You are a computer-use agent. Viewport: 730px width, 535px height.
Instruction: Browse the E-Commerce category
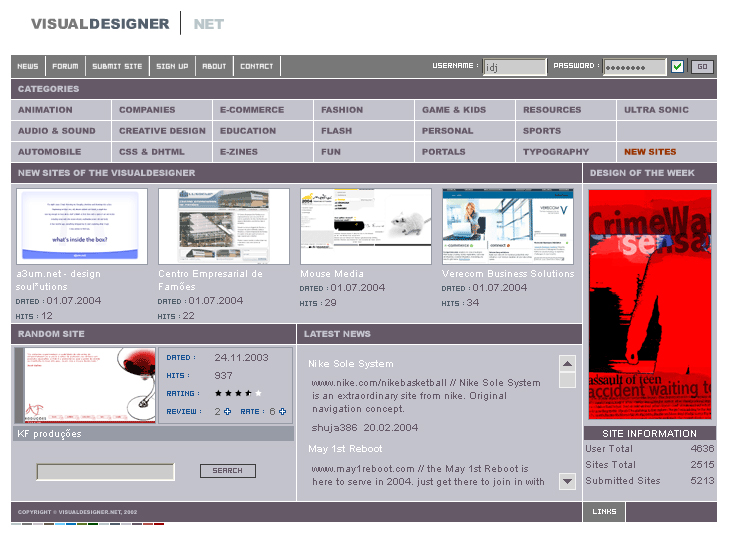(252, 110)
